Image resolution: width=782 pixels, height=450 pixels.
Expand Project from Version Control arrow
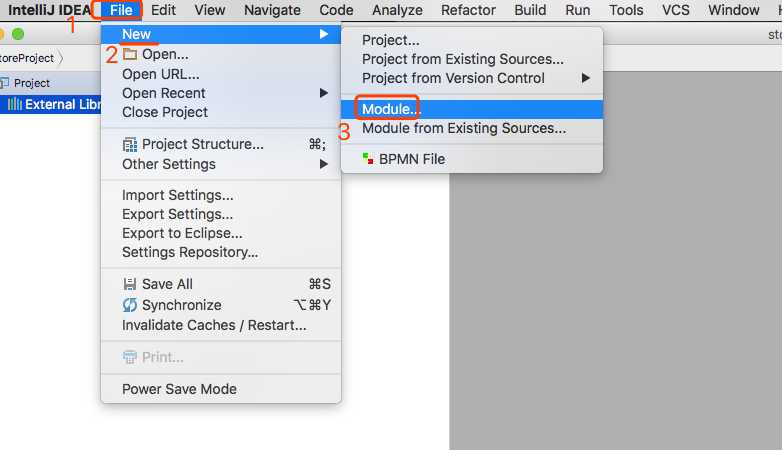pyautogui.click(x=586, y=78)
